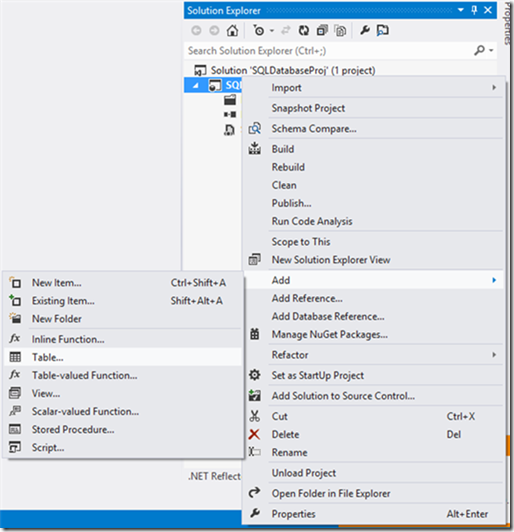Viewport: 514px width, 532px height.
Task: Click the New Solution Explorer View icon
Action: [x=254, y=260]
